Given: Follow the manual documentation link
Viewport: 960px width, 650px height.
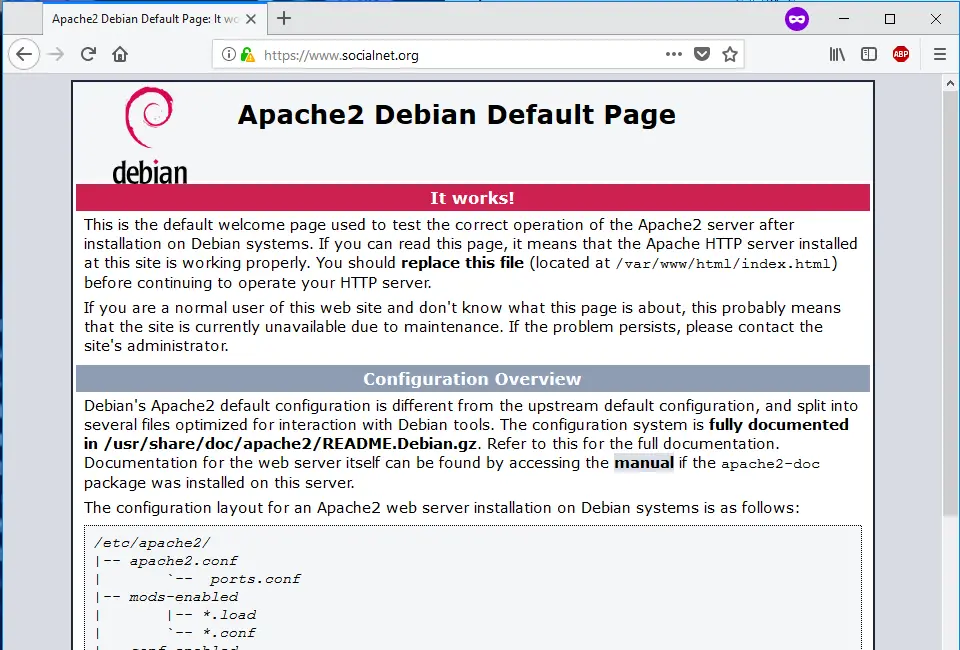Looking at the screenshot, I should (x=643, y=463).
